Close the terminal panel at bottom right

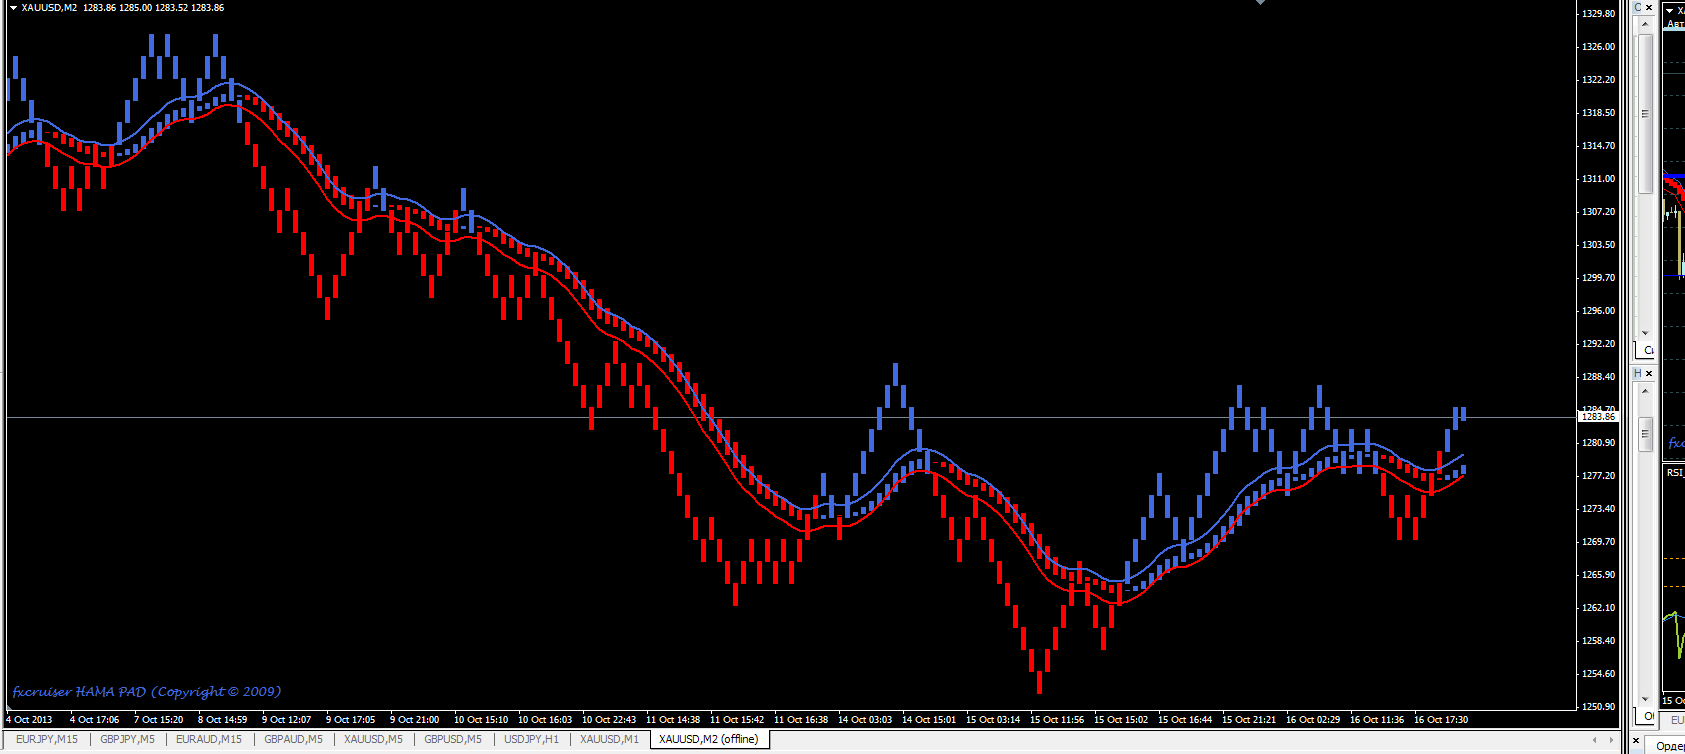coord(1636,741)
